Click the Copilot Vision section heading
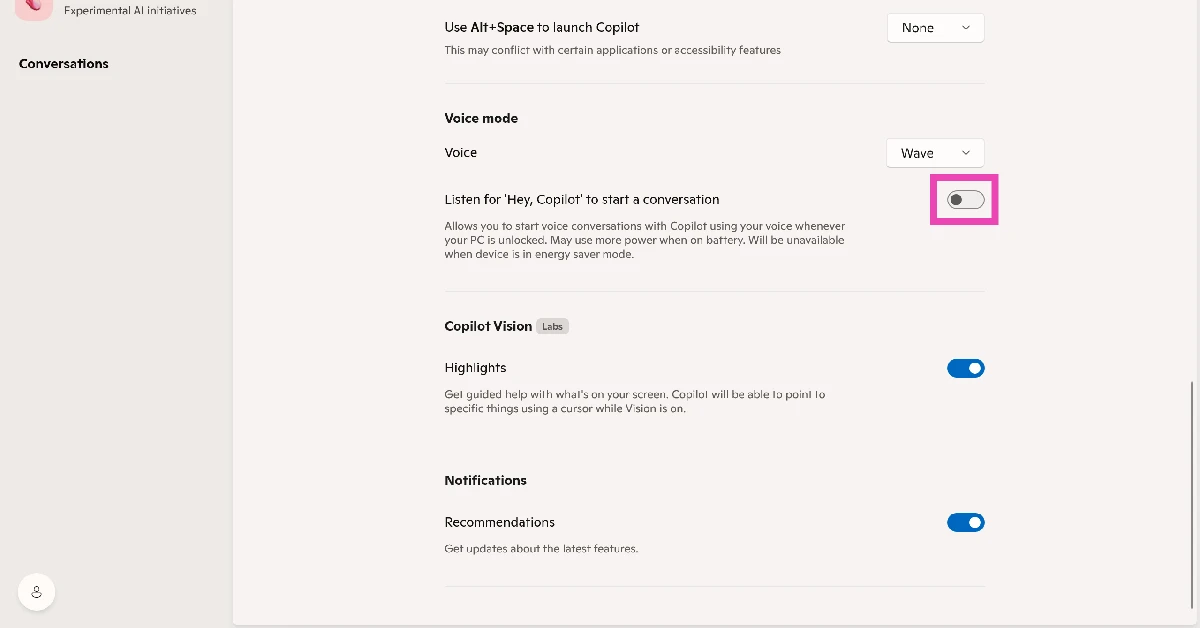Screen dimensions: 1200x628 coord(488,326)
